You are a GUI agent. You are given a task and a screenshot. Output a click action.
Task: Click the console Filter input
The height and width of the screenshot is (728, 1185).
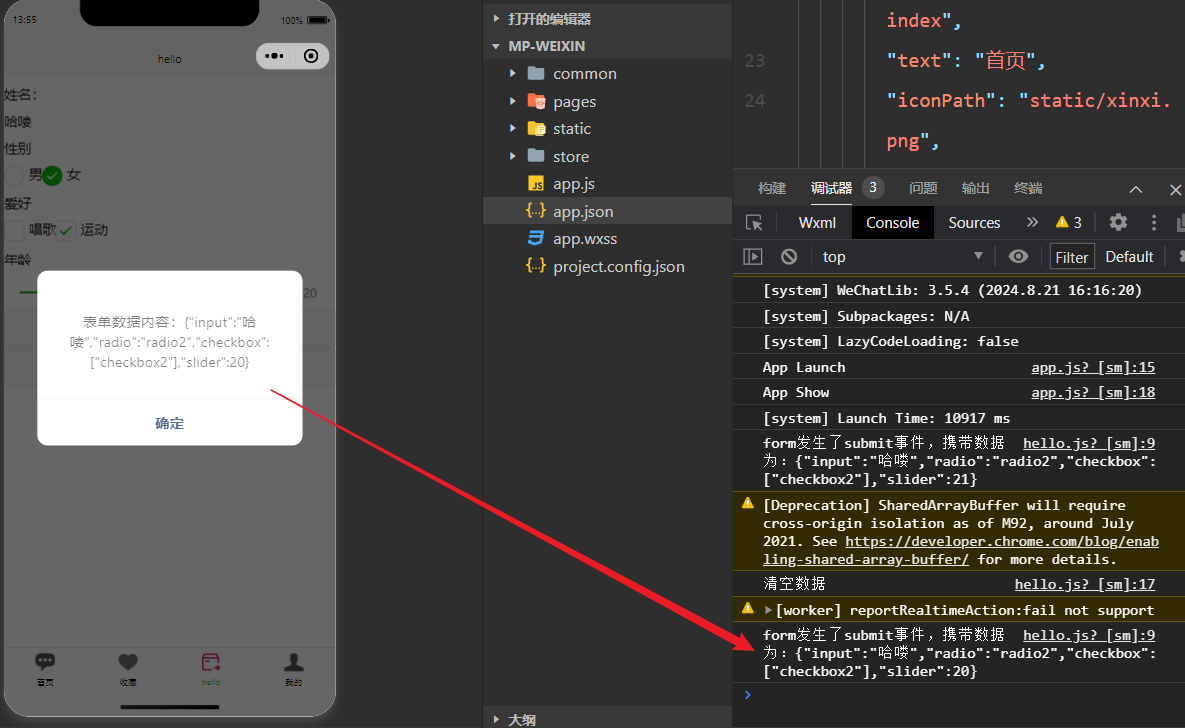pyautogui.click(x=1072, y=257)
